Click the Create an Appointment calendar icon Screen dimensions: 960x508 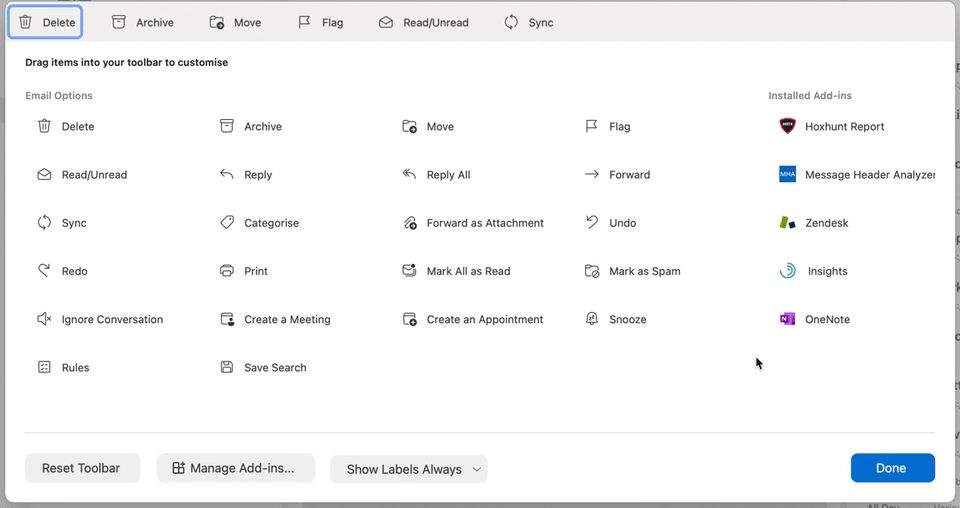[x=410, y=319]
